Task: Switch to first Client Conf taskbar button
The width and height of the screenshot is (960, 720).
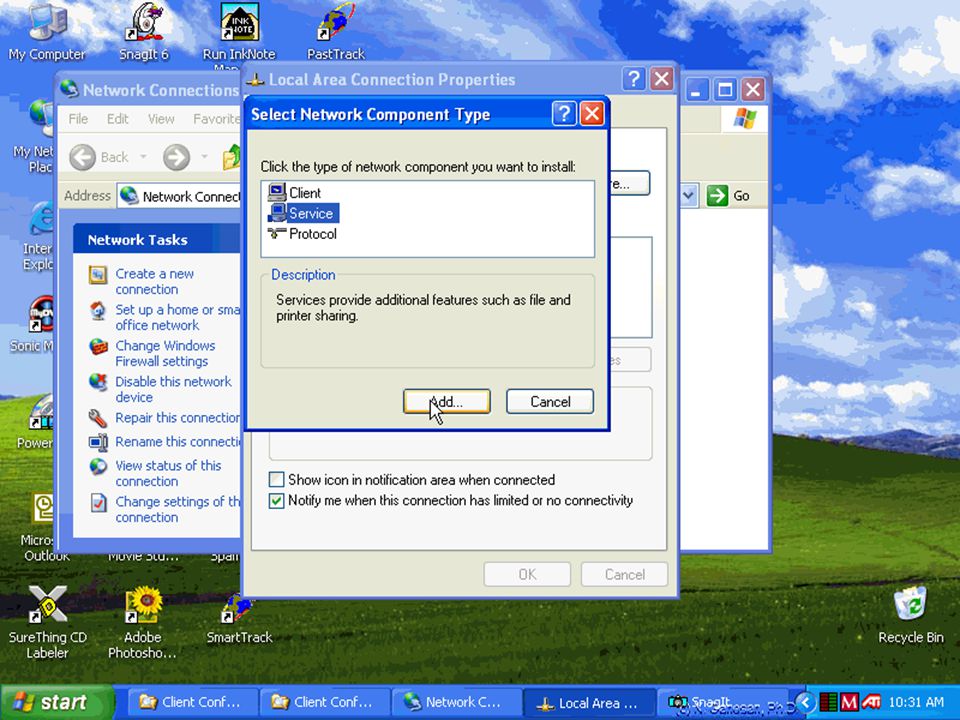Action: (x=193, y=702)
